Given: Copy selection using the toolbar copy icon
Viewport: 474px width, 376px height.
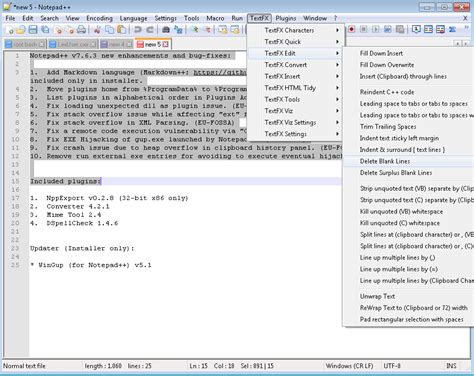Looking at the screenshot, I should click(x=109, y=30).
